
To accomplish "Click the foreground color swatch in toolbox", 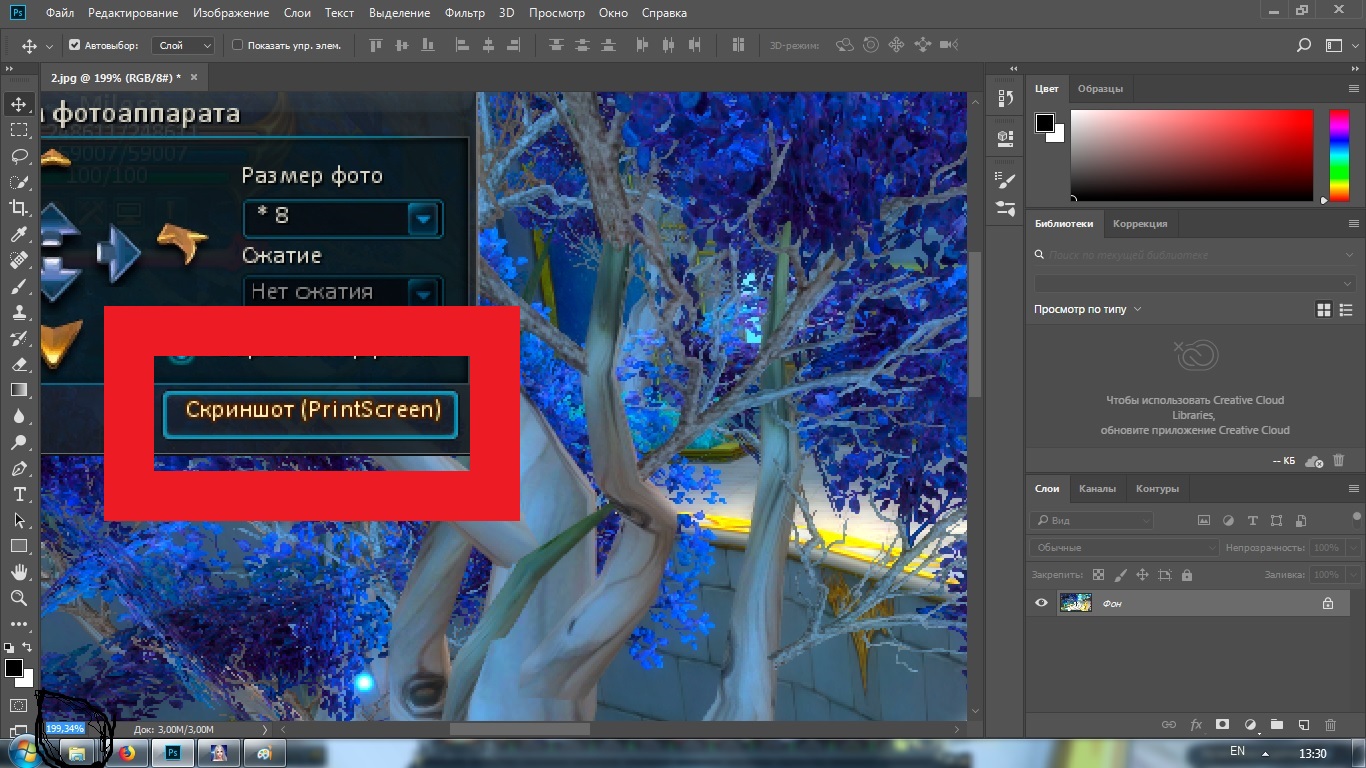I will pos(13,668).
